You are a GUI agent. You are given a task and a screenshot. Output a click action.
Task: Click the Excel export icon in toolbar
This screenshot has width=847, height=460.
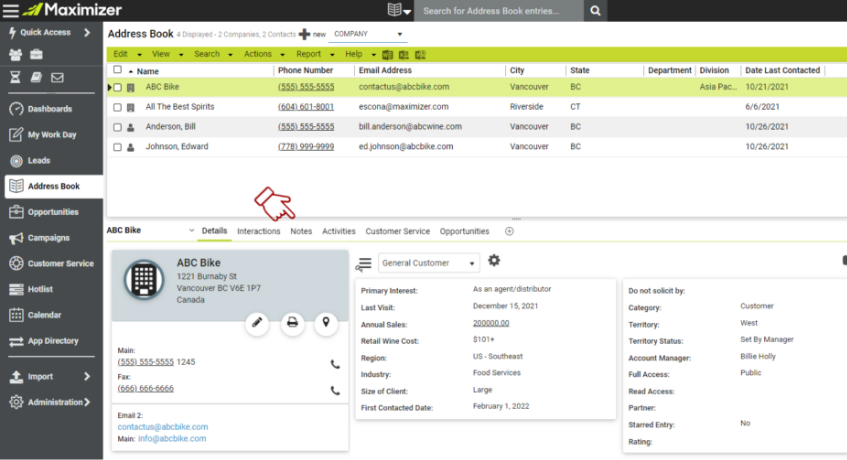[404, 55]
